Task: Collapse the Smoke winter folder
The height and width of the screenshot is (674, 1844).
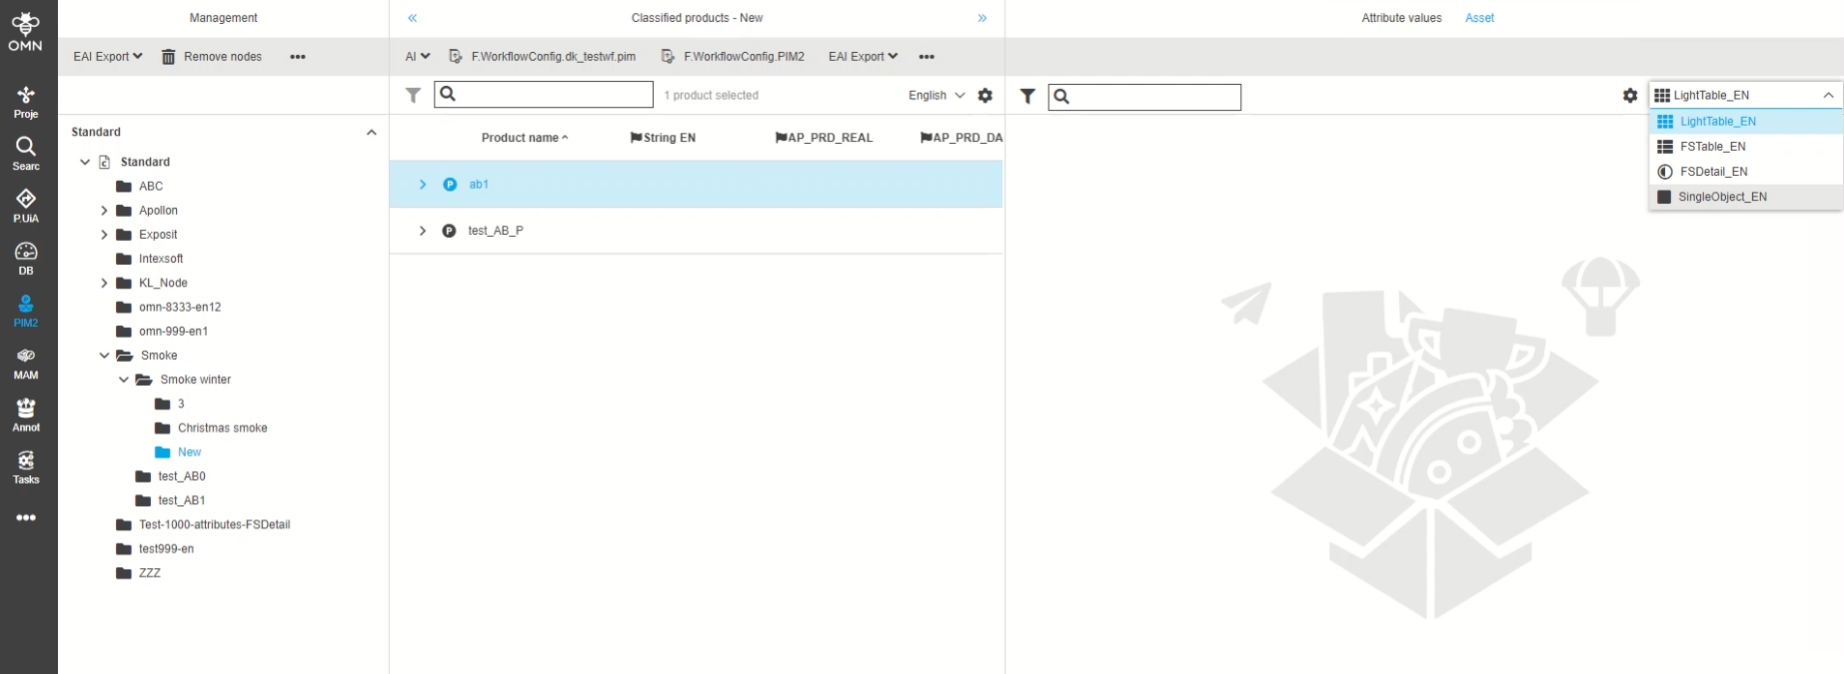Action: click(x=124, y=380)
